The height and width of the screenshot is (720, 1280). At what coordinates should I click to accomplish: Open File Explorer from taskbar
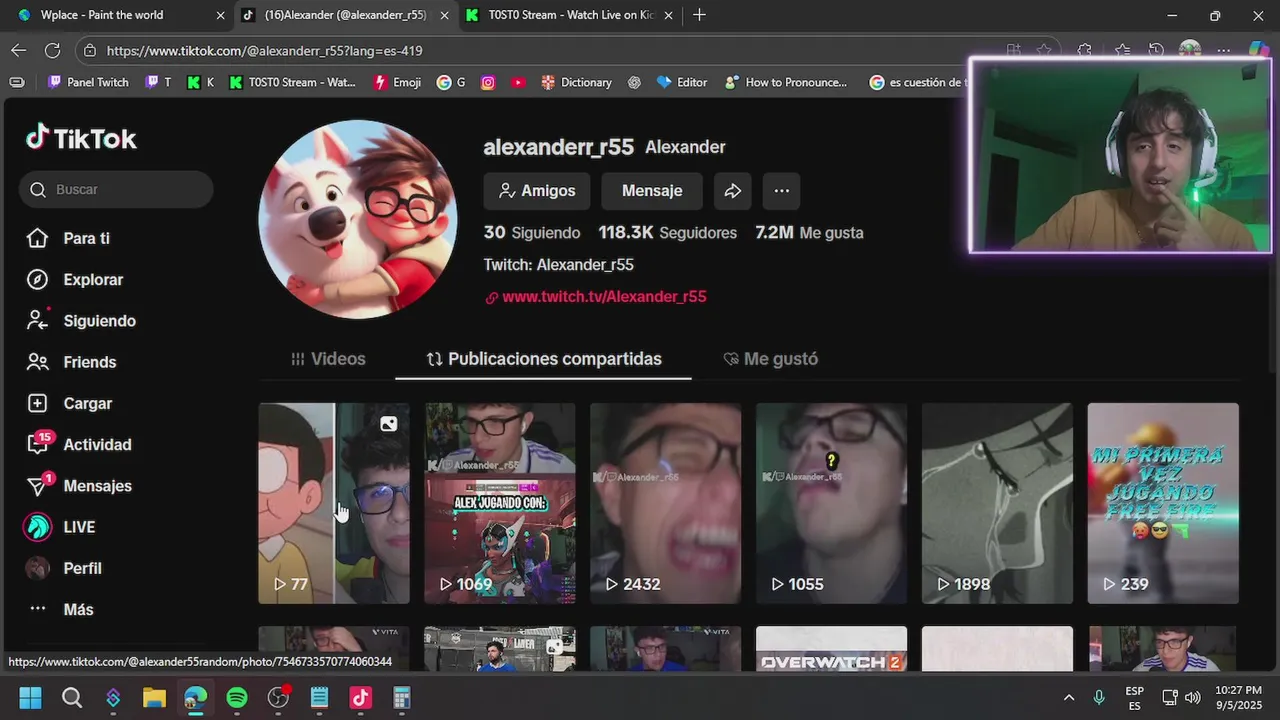tap(154, 698)
